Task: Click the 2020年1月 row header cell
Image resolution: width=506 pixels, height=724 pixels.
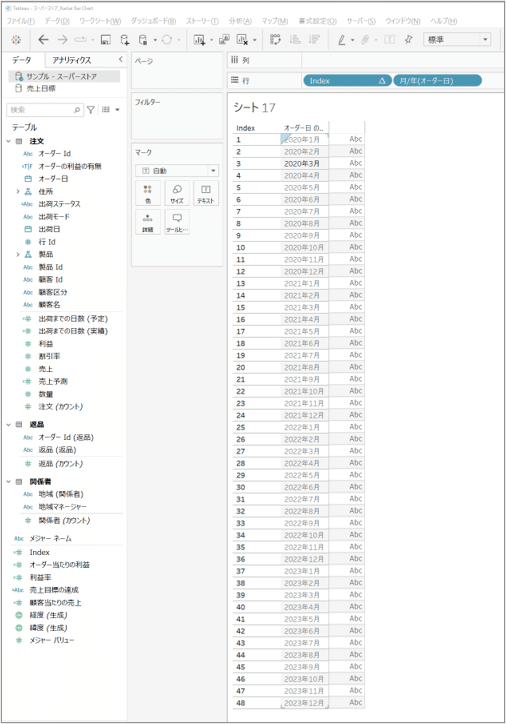Action: 305,139
